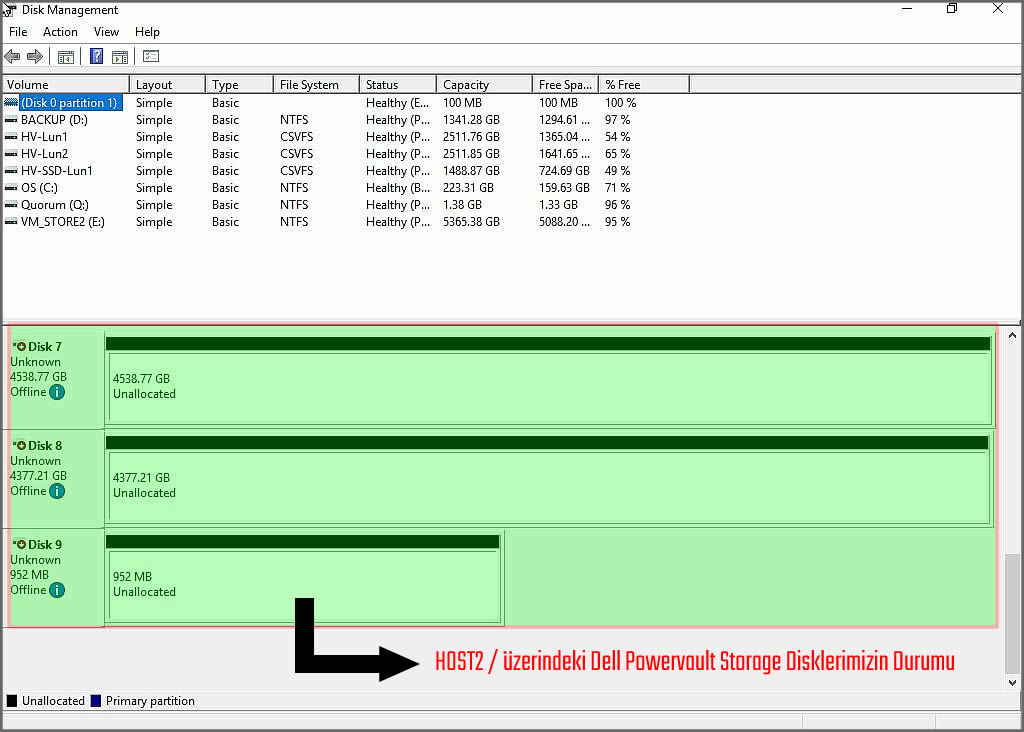This screenshot has height=732, width=1024.
Task: Select the VM_STORE2 (E:) volume name
Action: (63, 222)
